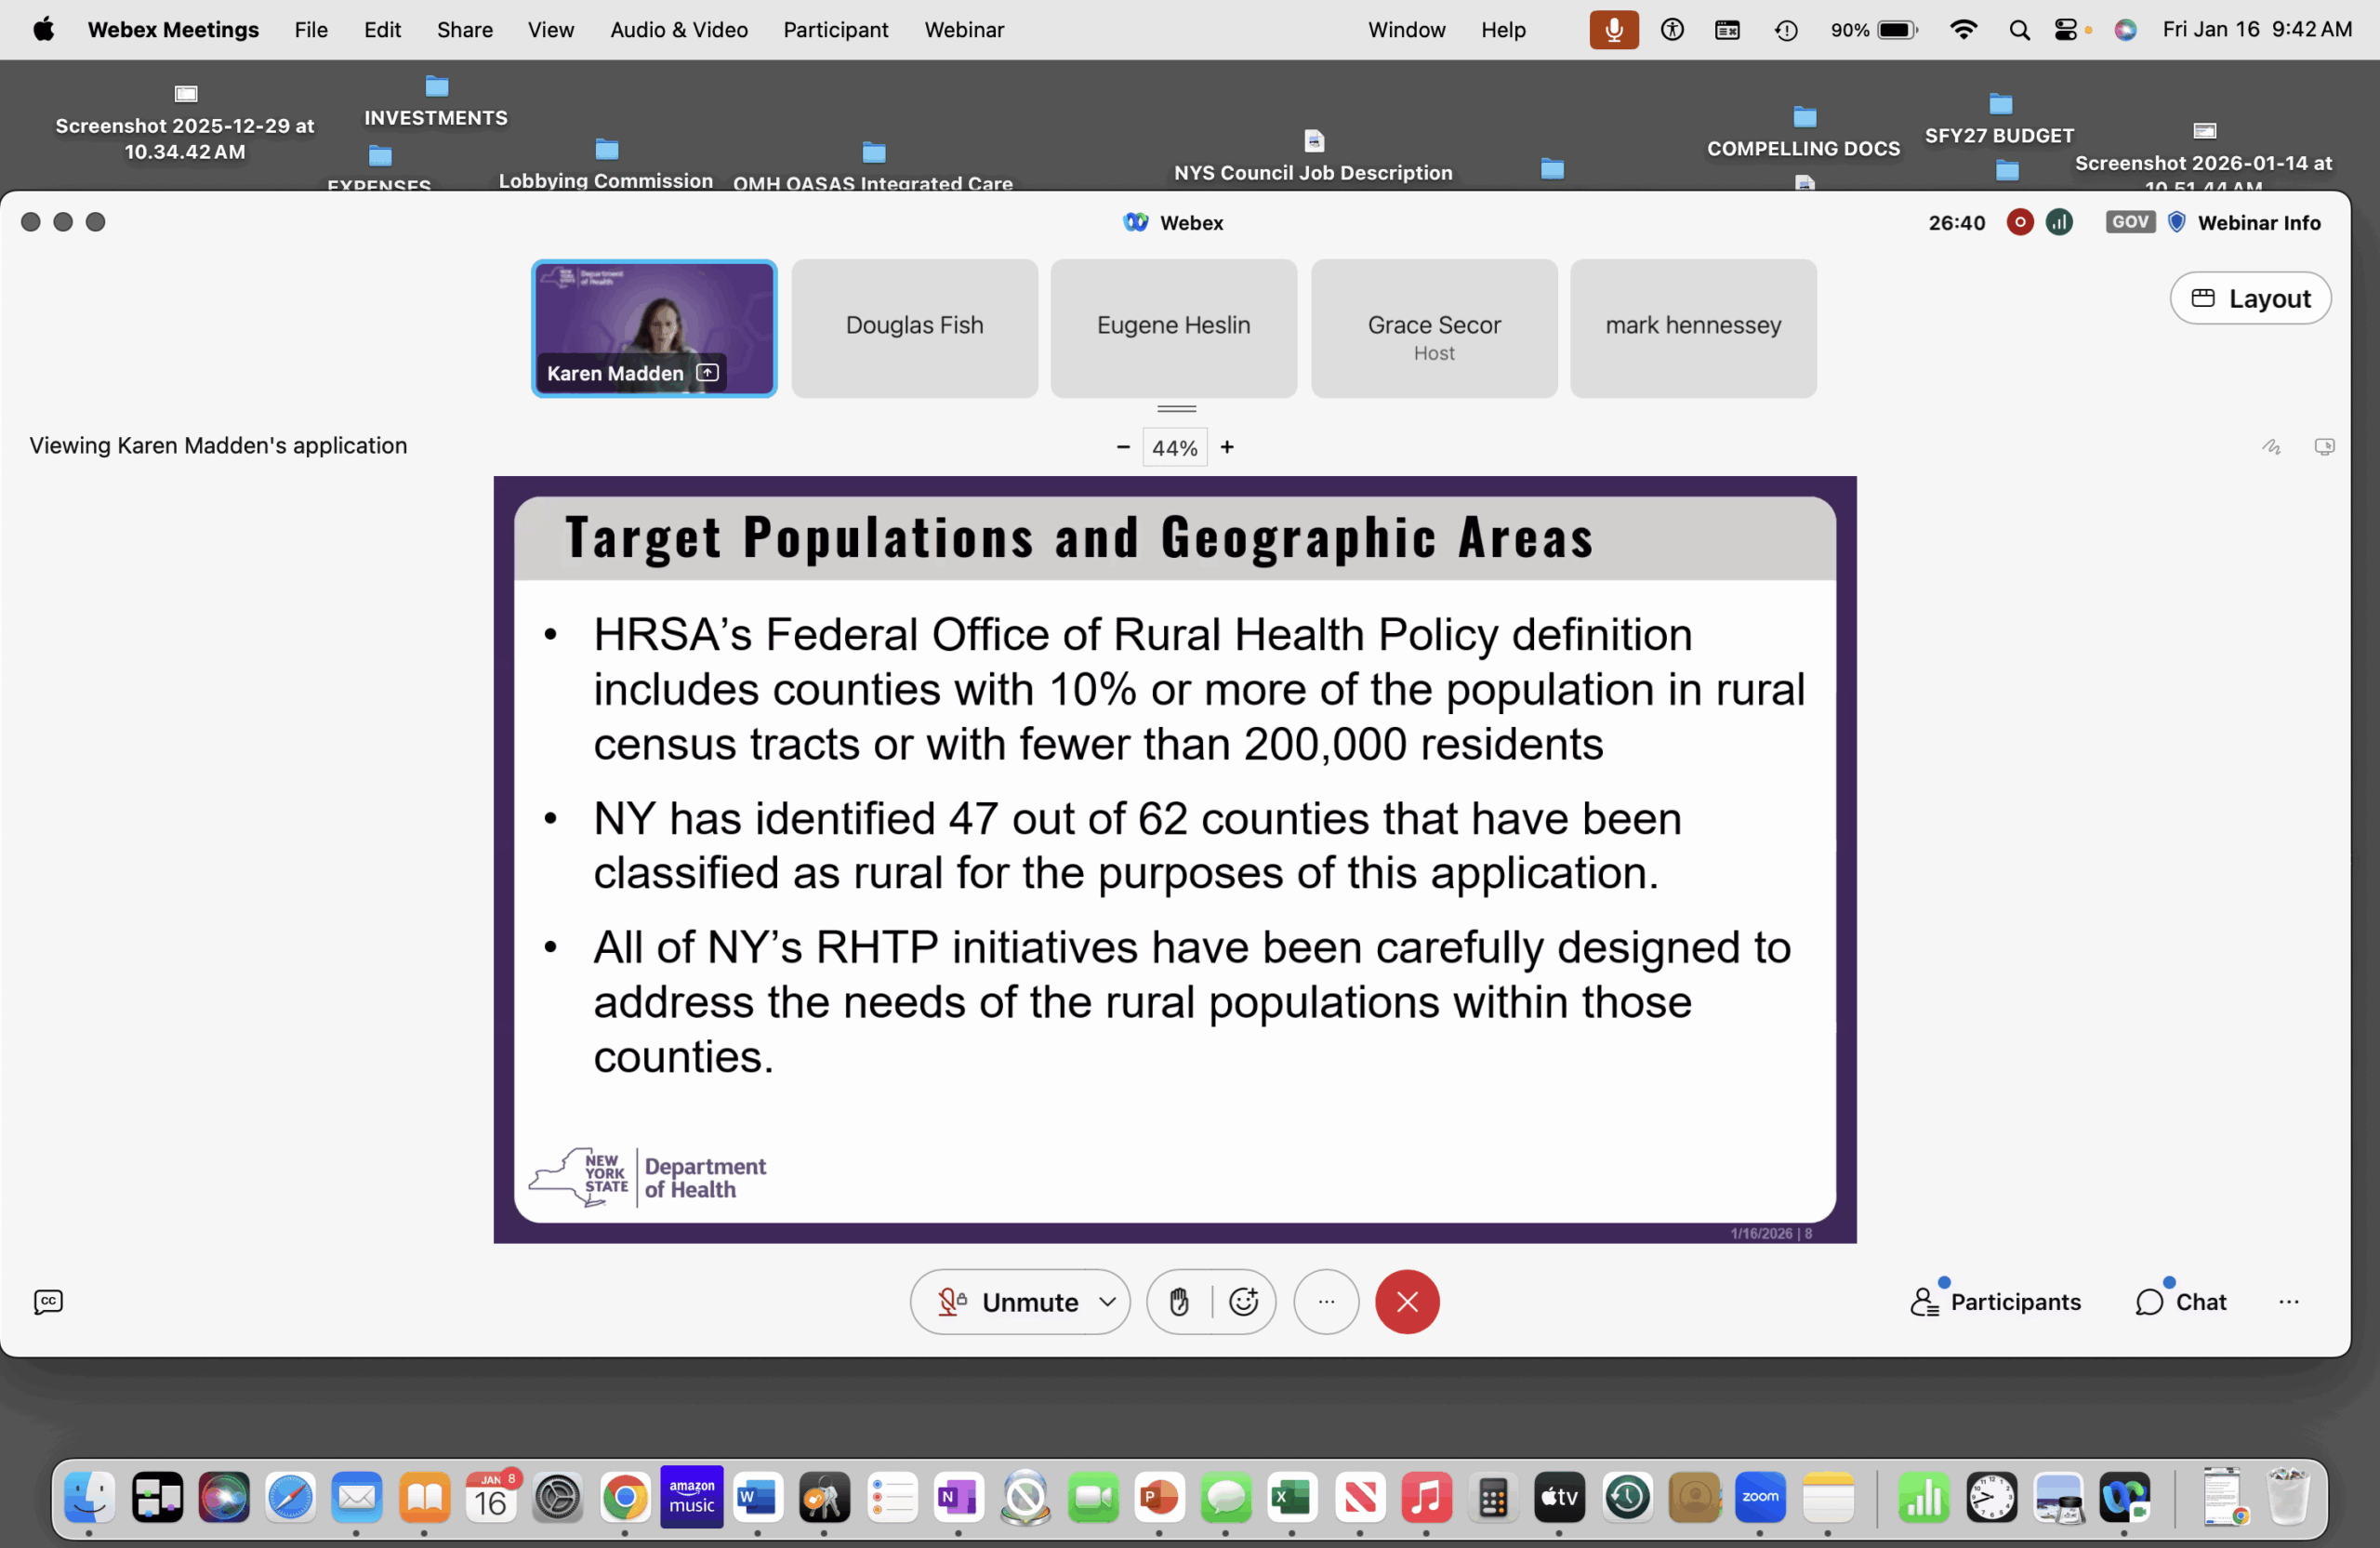The height and width of the screenshot is (1548, 2380).
Task: Expand the audio options arrow beside Unmute
Action: click(x=1107, y=1302)
